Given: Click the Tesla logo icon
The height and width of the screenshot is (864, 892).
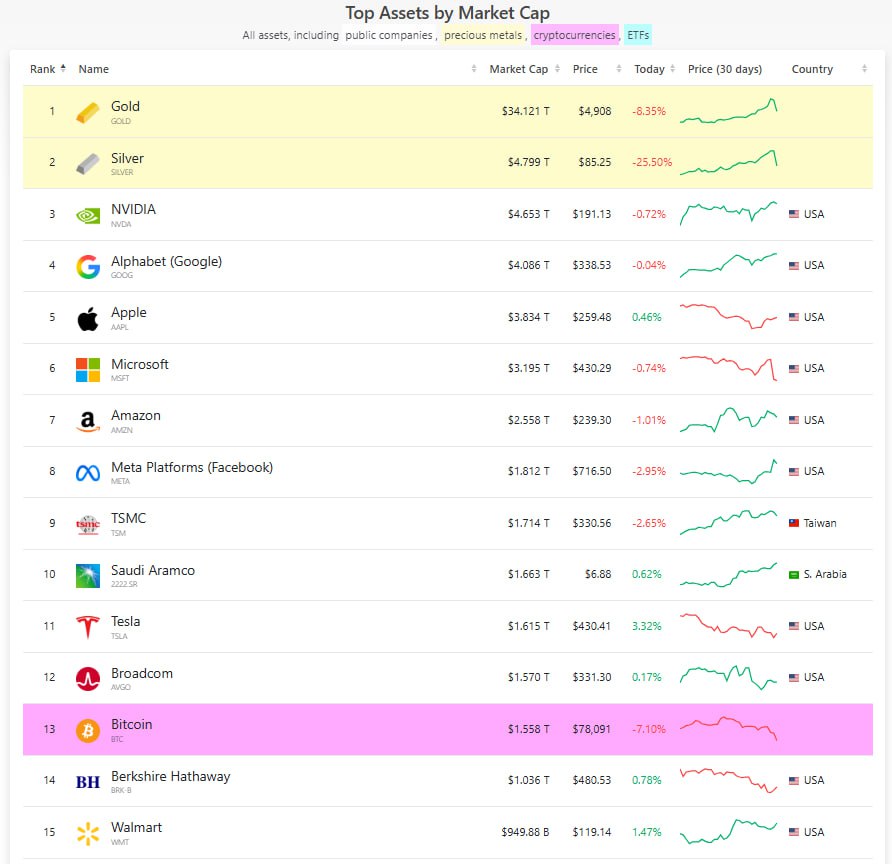Looking at the screenshot, I should 88,627.
